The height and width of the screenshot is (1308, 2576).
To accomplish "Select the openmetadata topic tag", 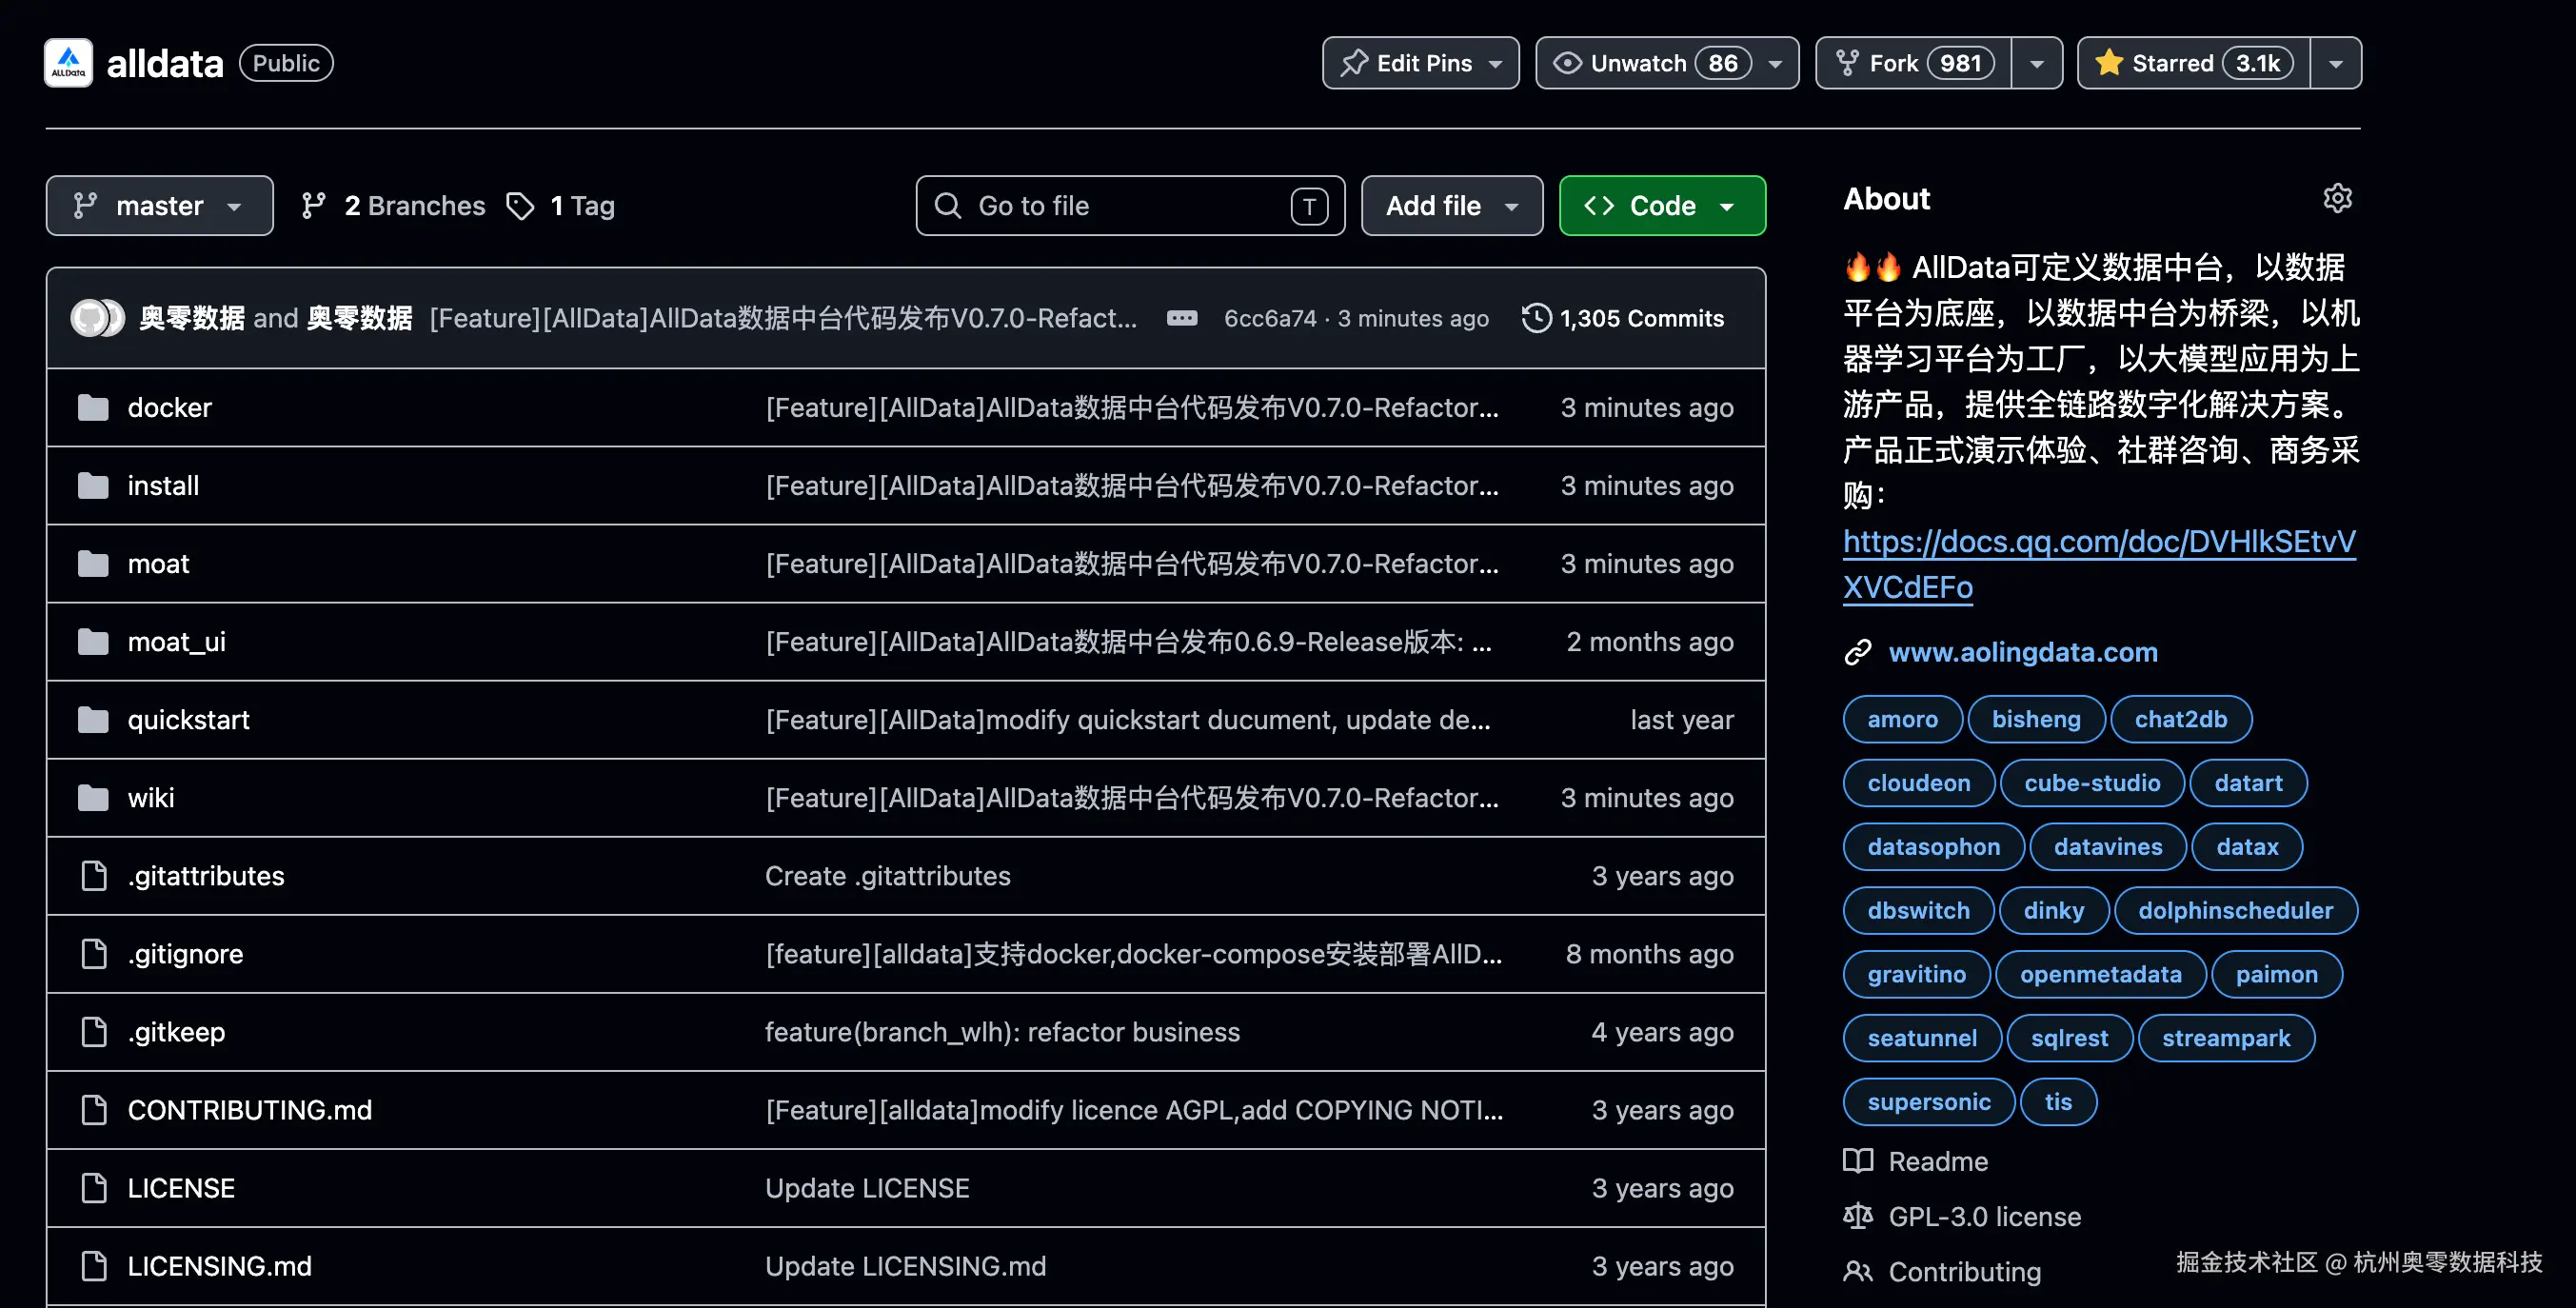I will [2100, 974].
